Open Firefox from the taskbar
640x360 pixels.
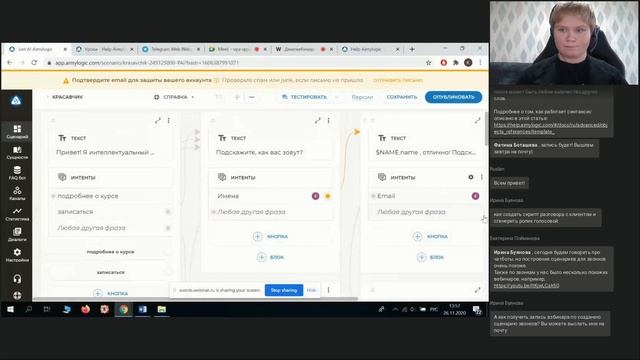pos(85,309)
